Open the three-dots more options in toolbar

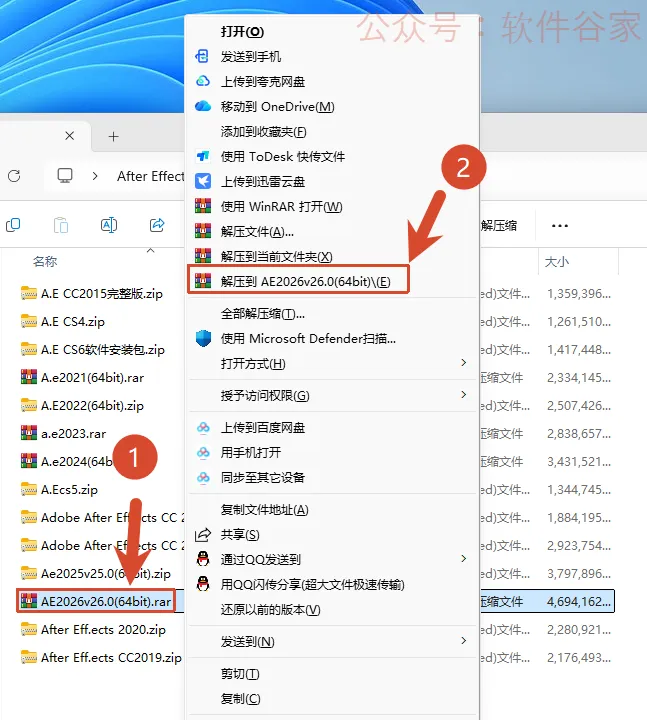pos(560,225)
